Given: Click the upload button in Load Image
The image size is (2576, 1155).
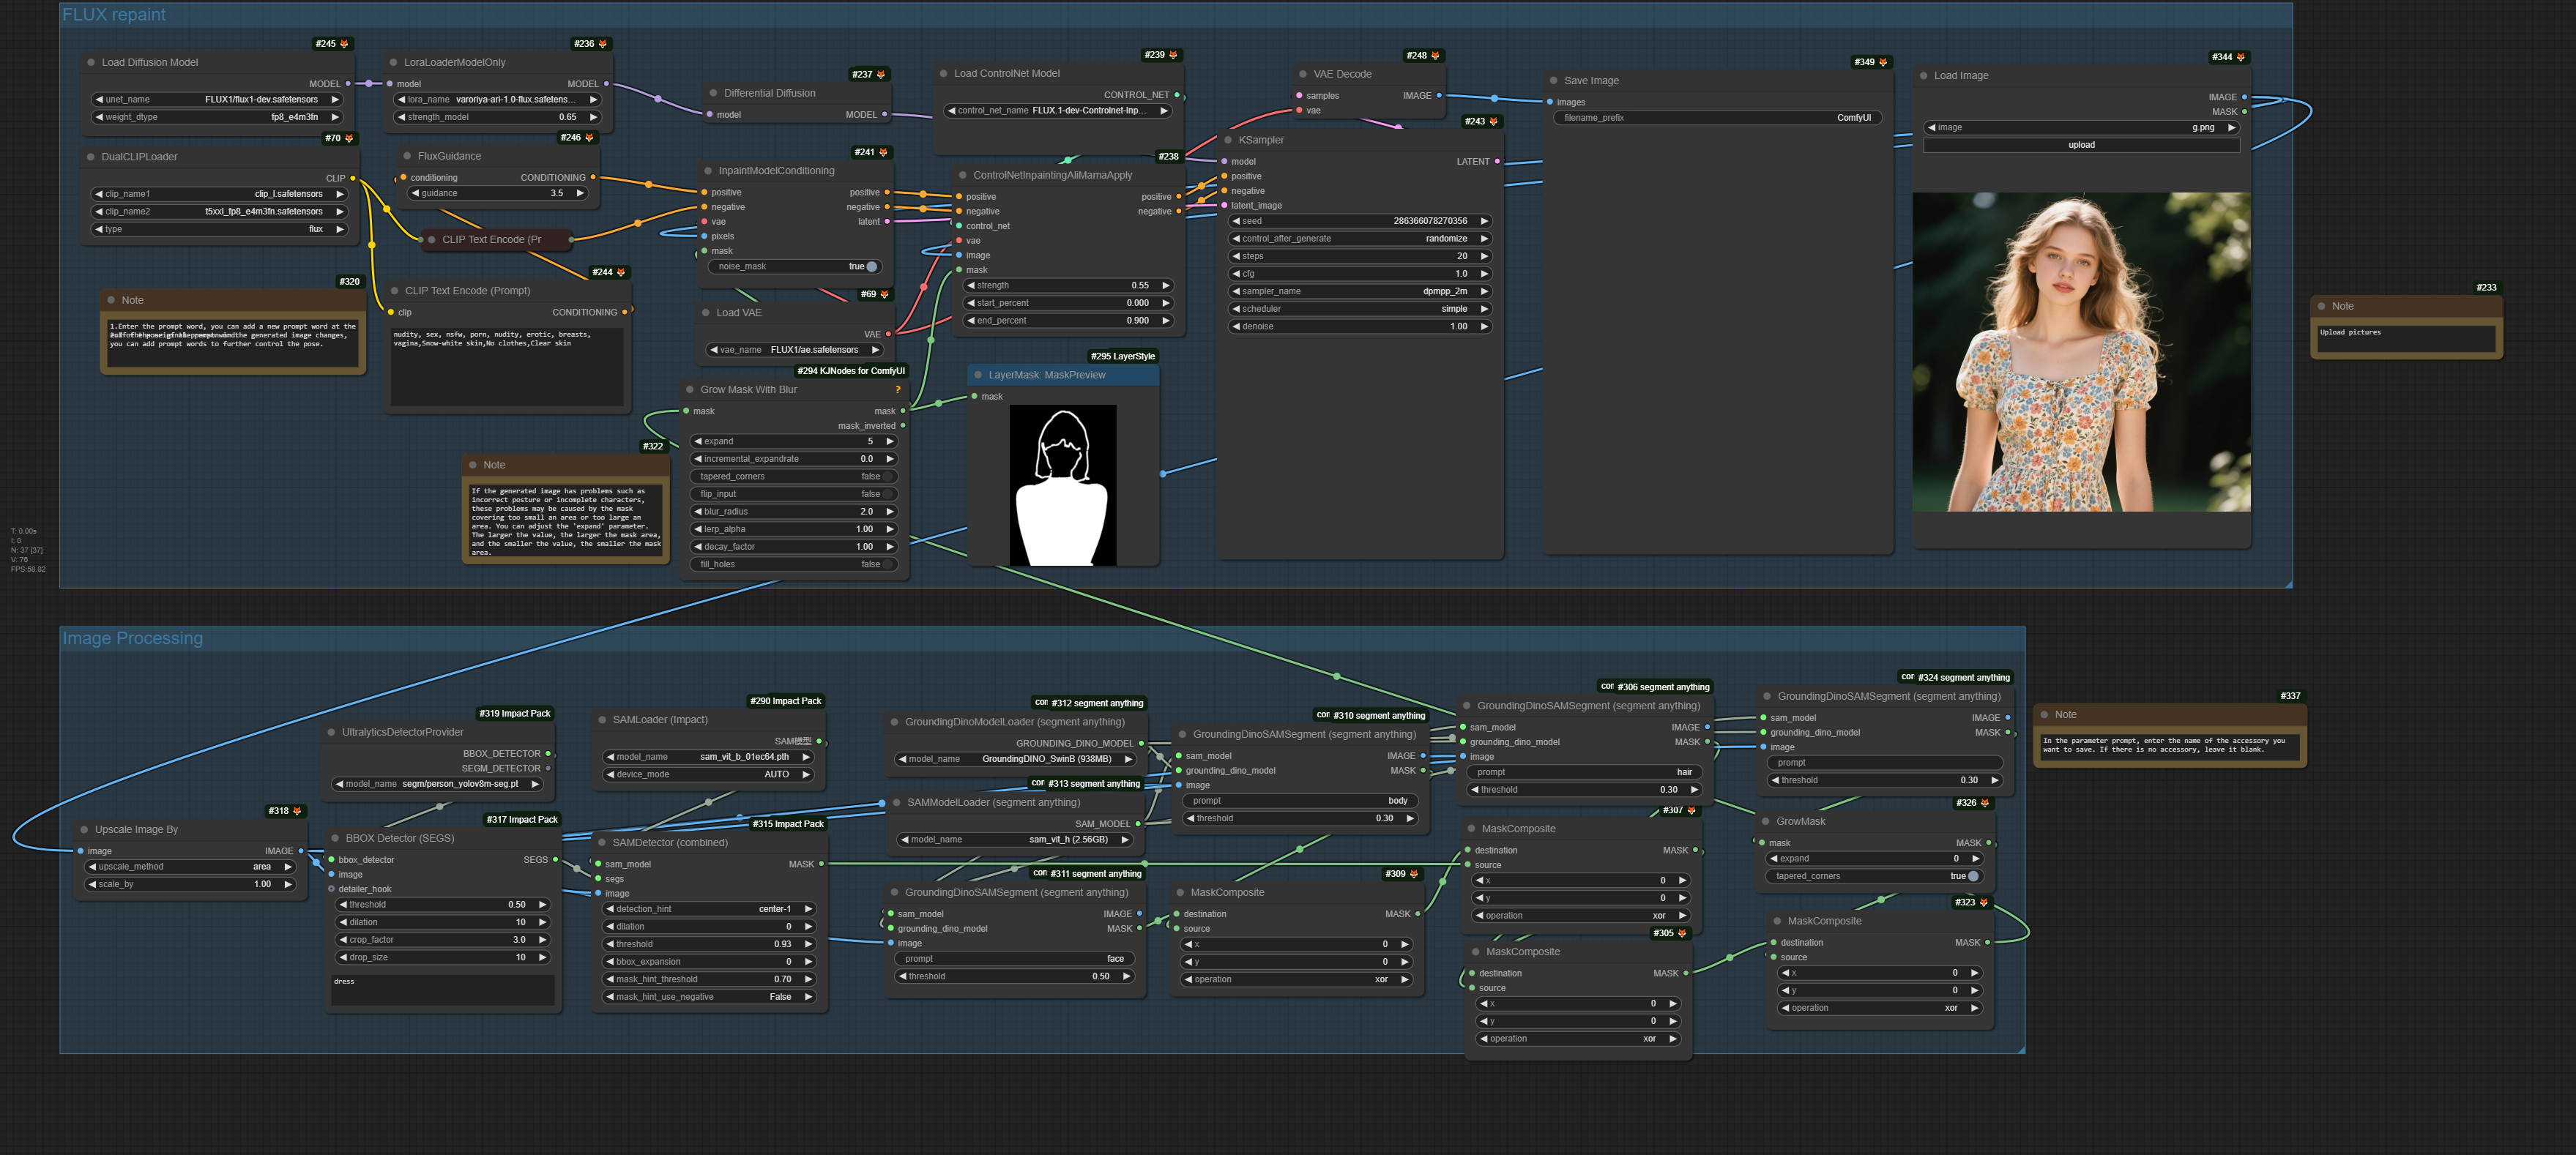Looking at the screenshot, I should click(2081, 145).
